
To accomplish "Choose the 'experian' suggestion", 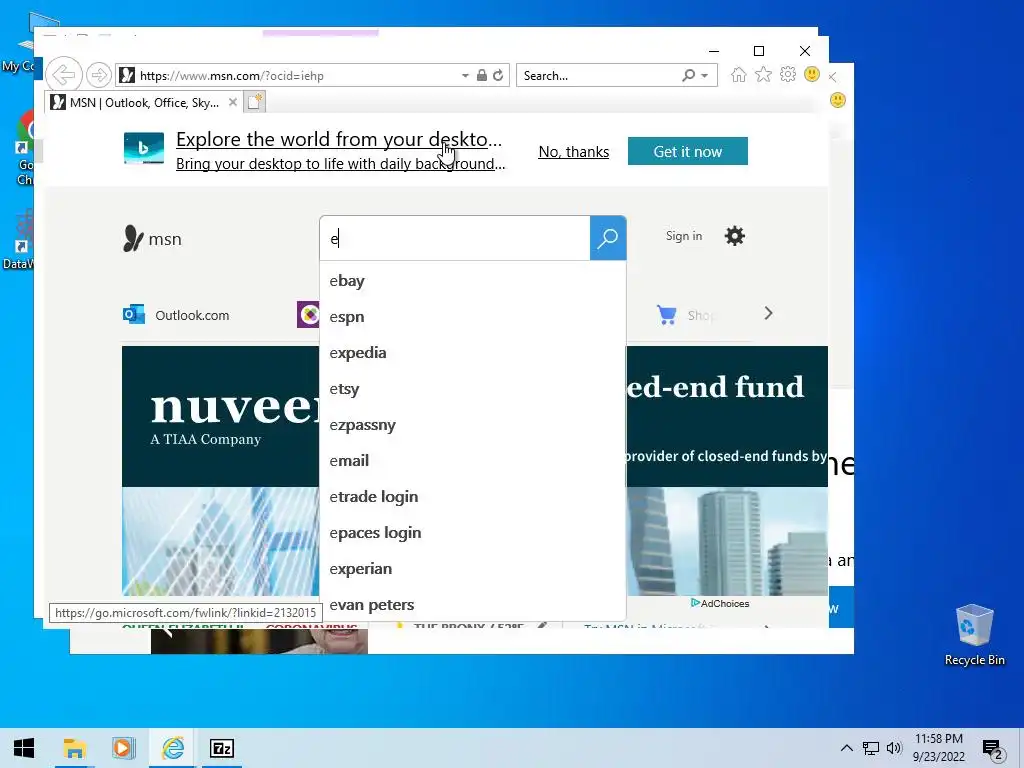I will tap(473, 569).
